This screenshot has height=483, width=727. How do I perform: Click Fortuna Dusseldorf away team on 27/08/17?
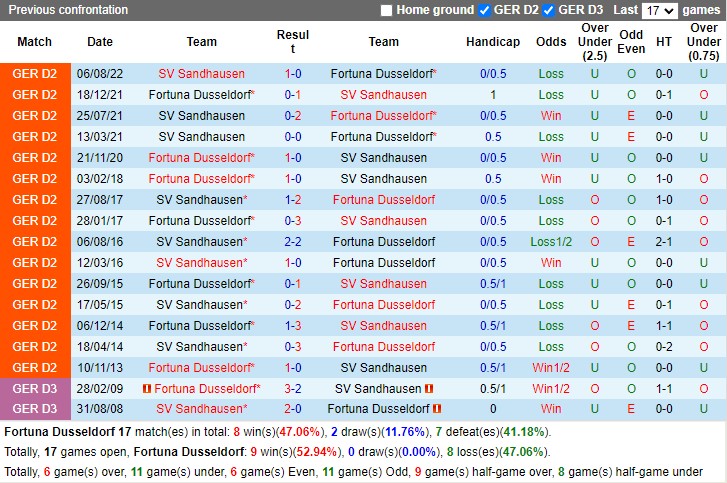point(383,200)
